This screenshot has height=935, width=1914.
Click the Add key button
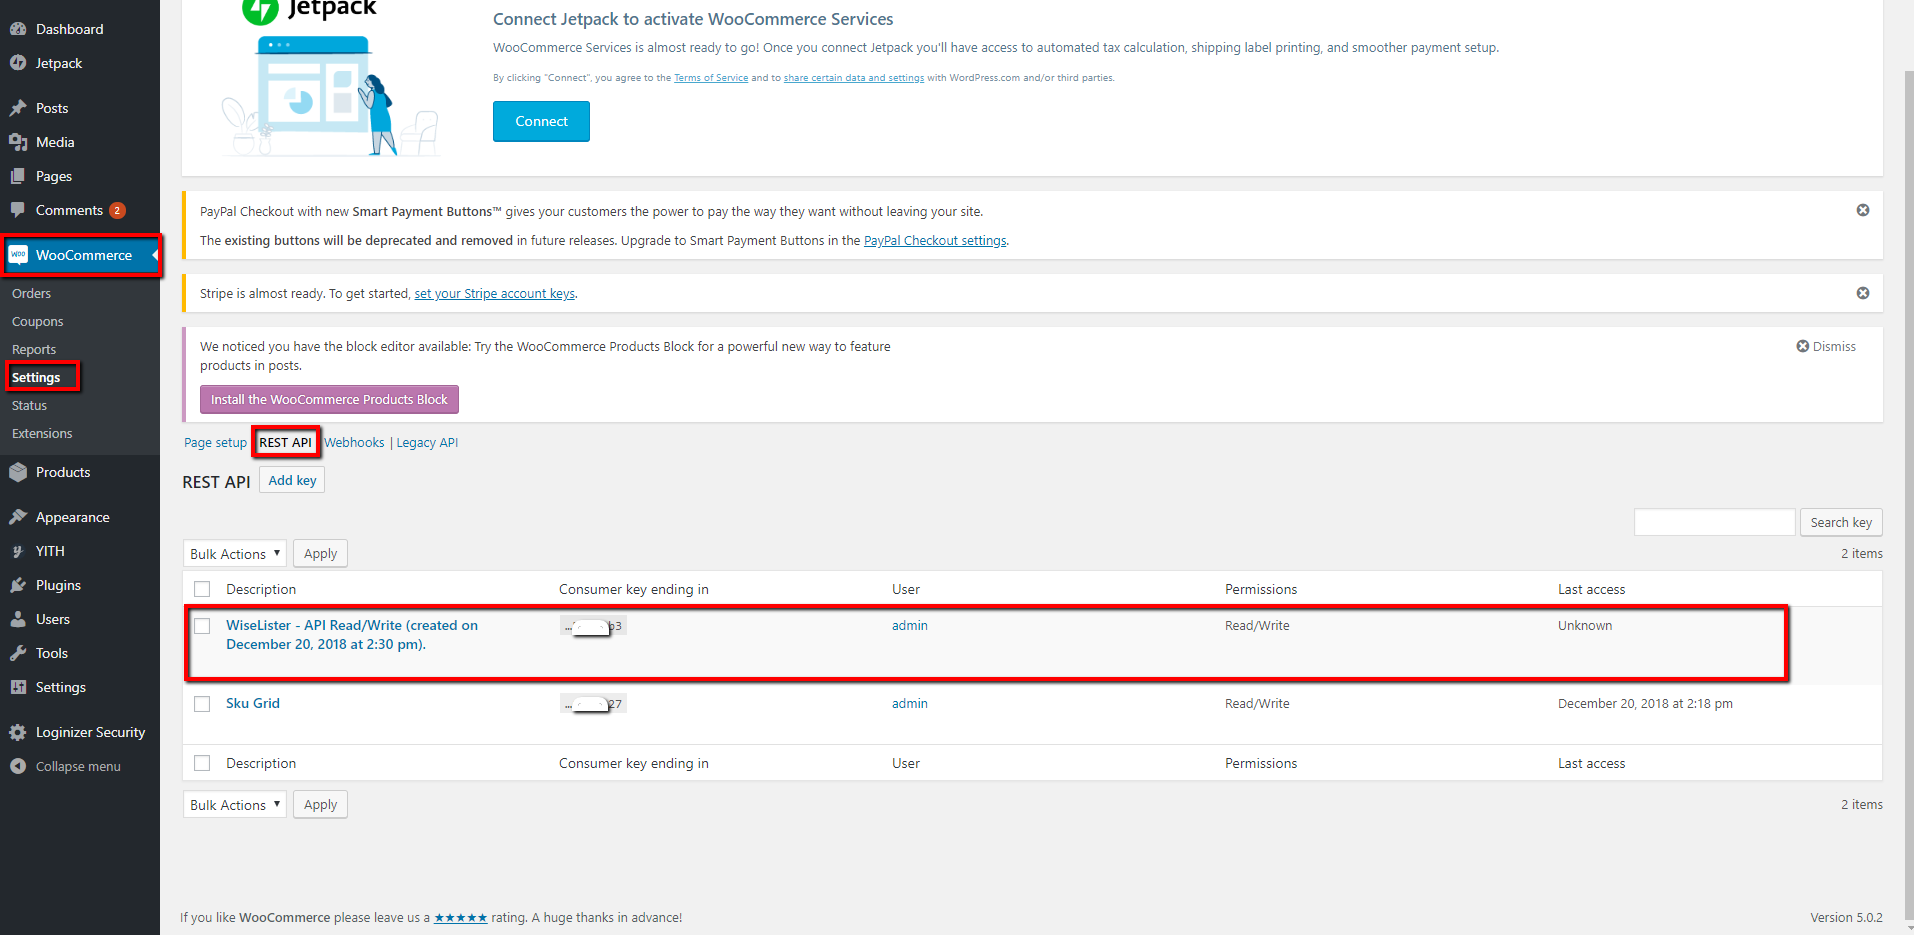(292, 480)
